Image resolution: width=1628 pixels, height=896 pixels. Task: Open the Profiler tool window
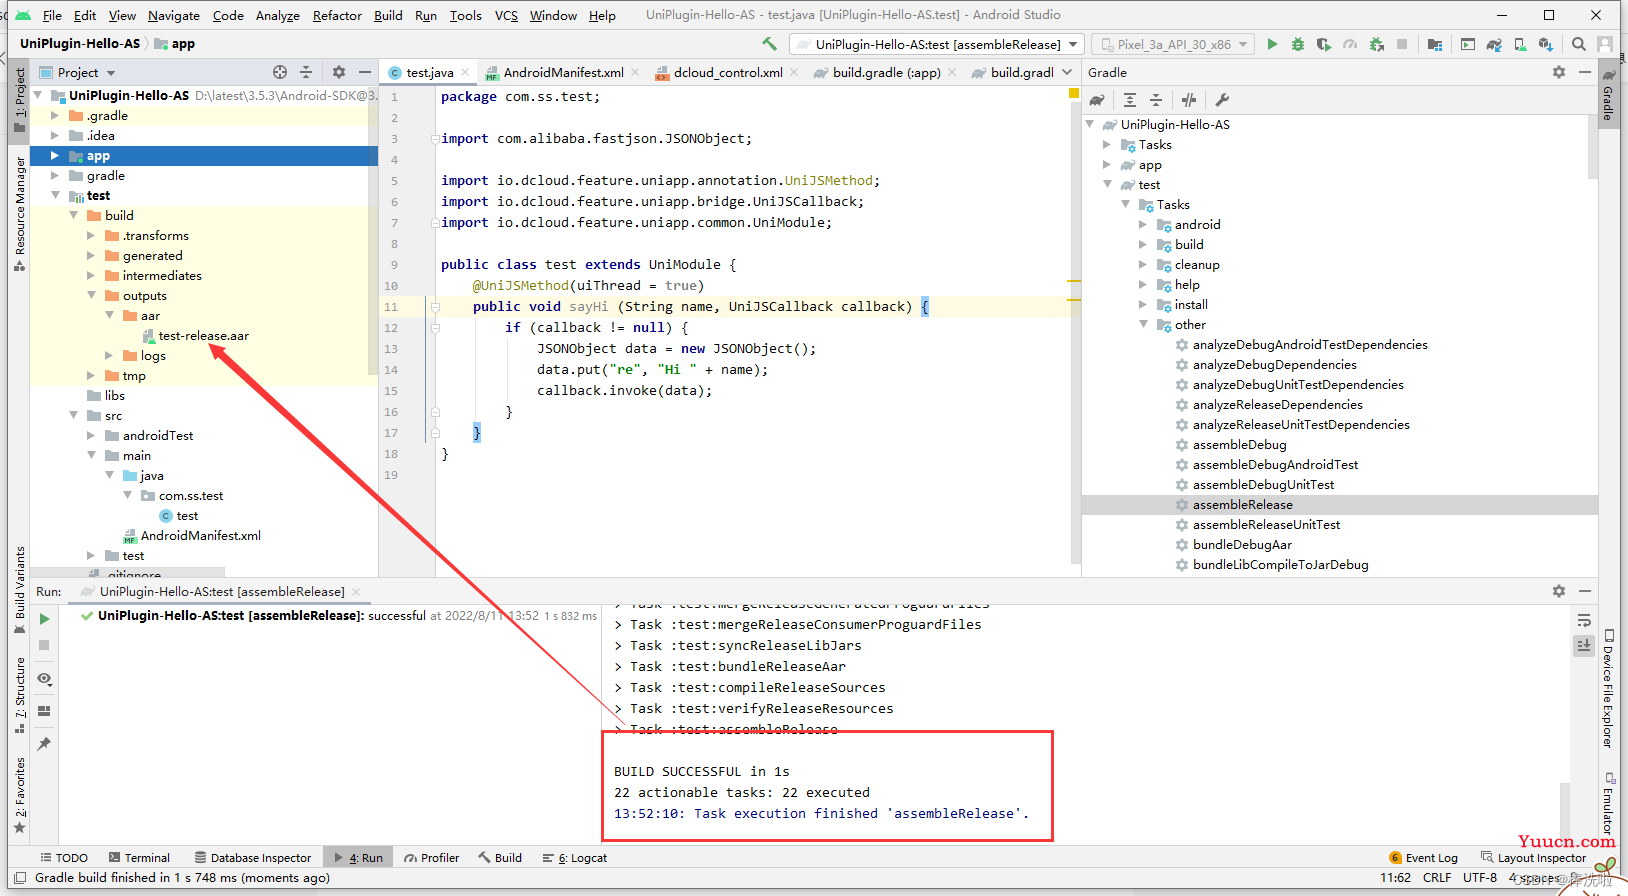pyautogui.click(x=431, y=858)
